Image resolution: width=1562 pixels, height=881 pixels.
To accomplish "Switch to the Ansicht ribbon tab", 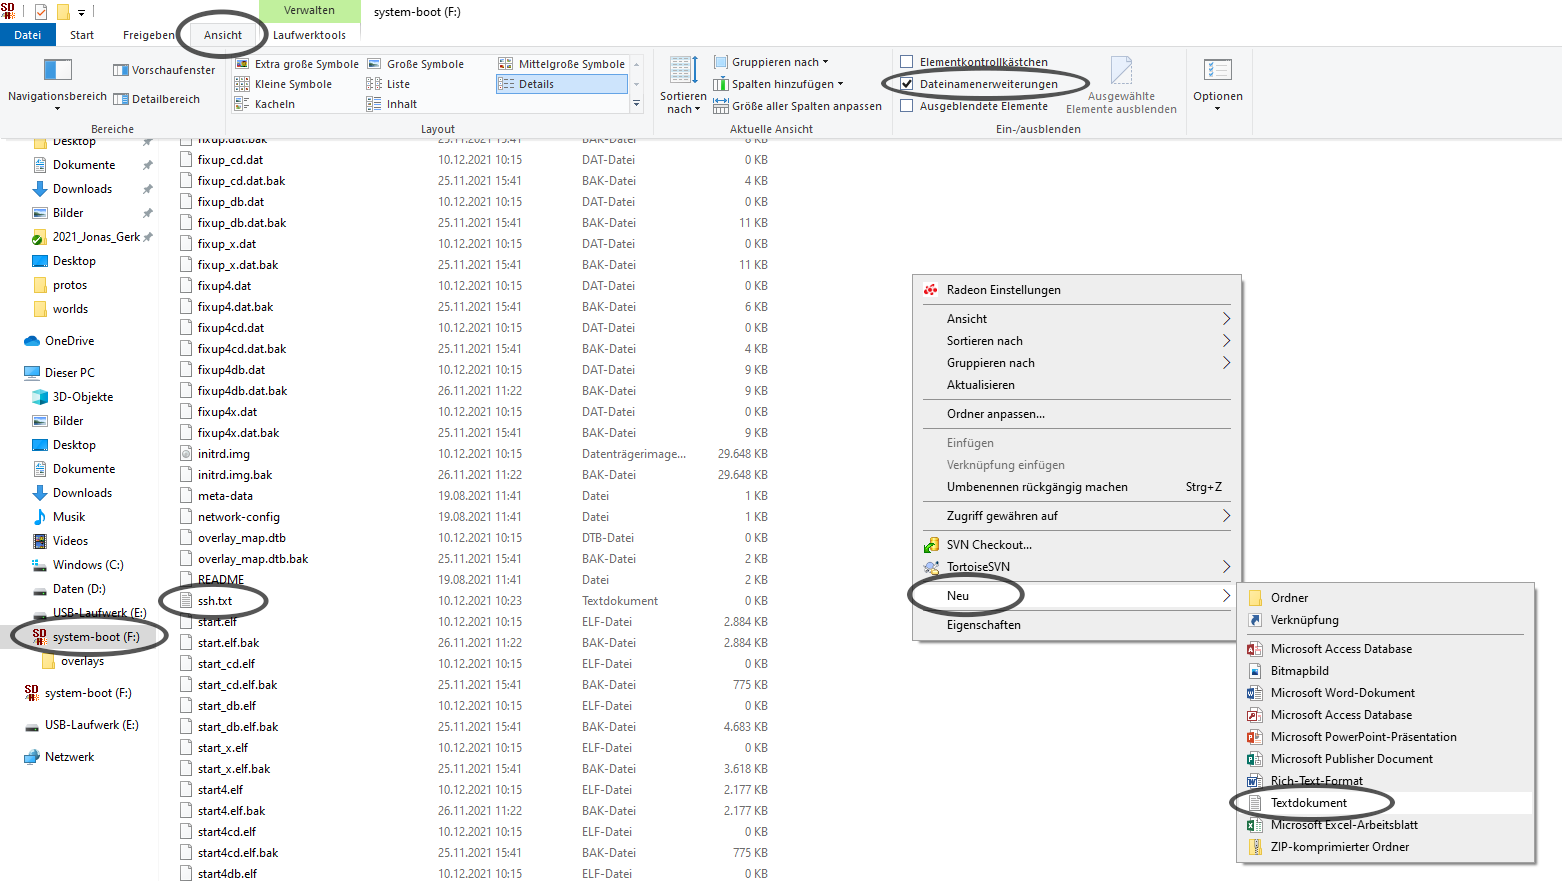I will click(222, 35).
